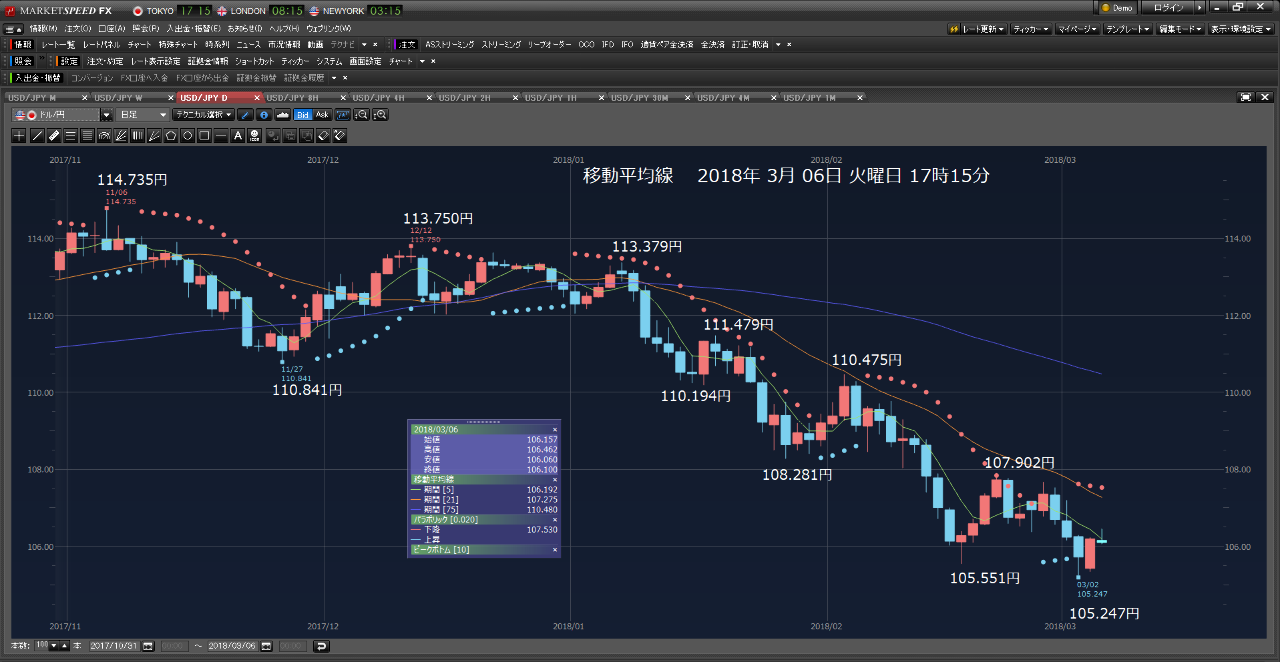Image resolution: width=1280 pixels, height=662 pixels.
Task: Select the crosshair tool in drawing toolbar
Action: pyautogui.click(x=19, y=136)
